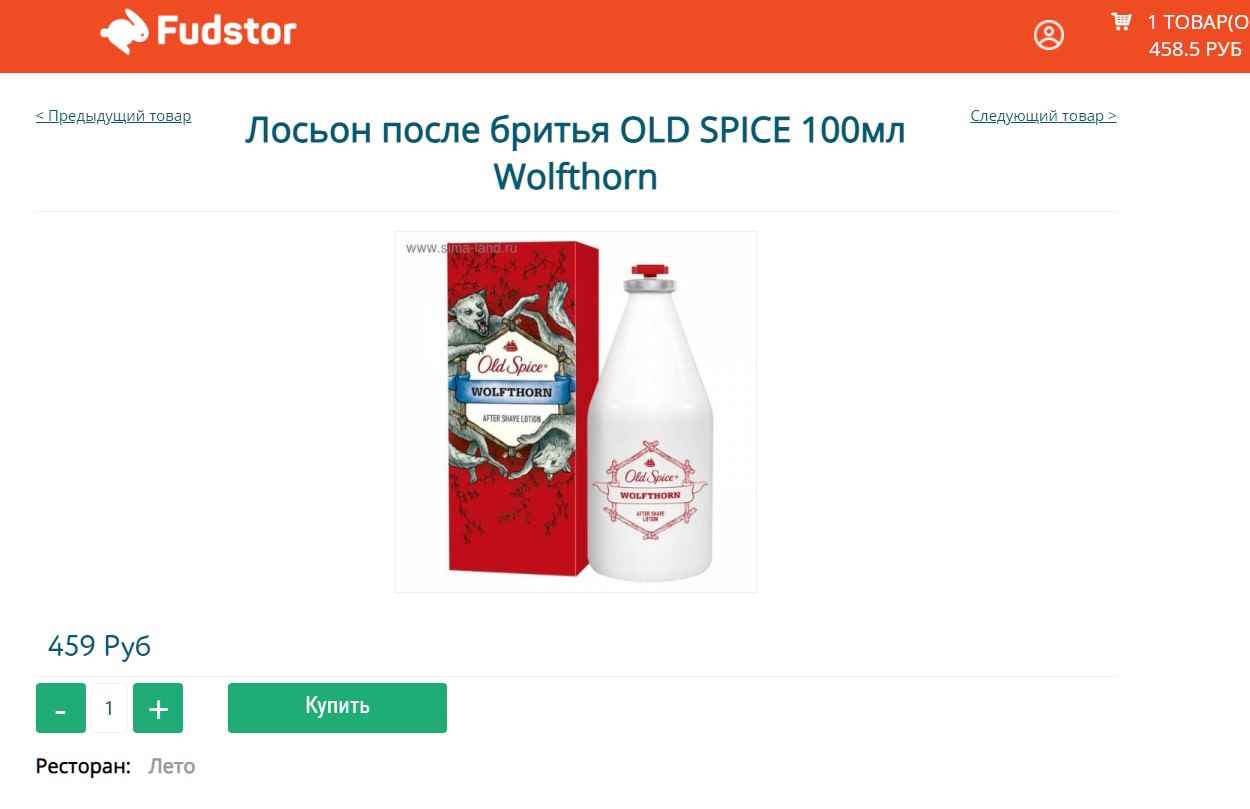Decrease quantity with the minus button
This screenshot has width=1250, height=809.
tap(61, 708)
